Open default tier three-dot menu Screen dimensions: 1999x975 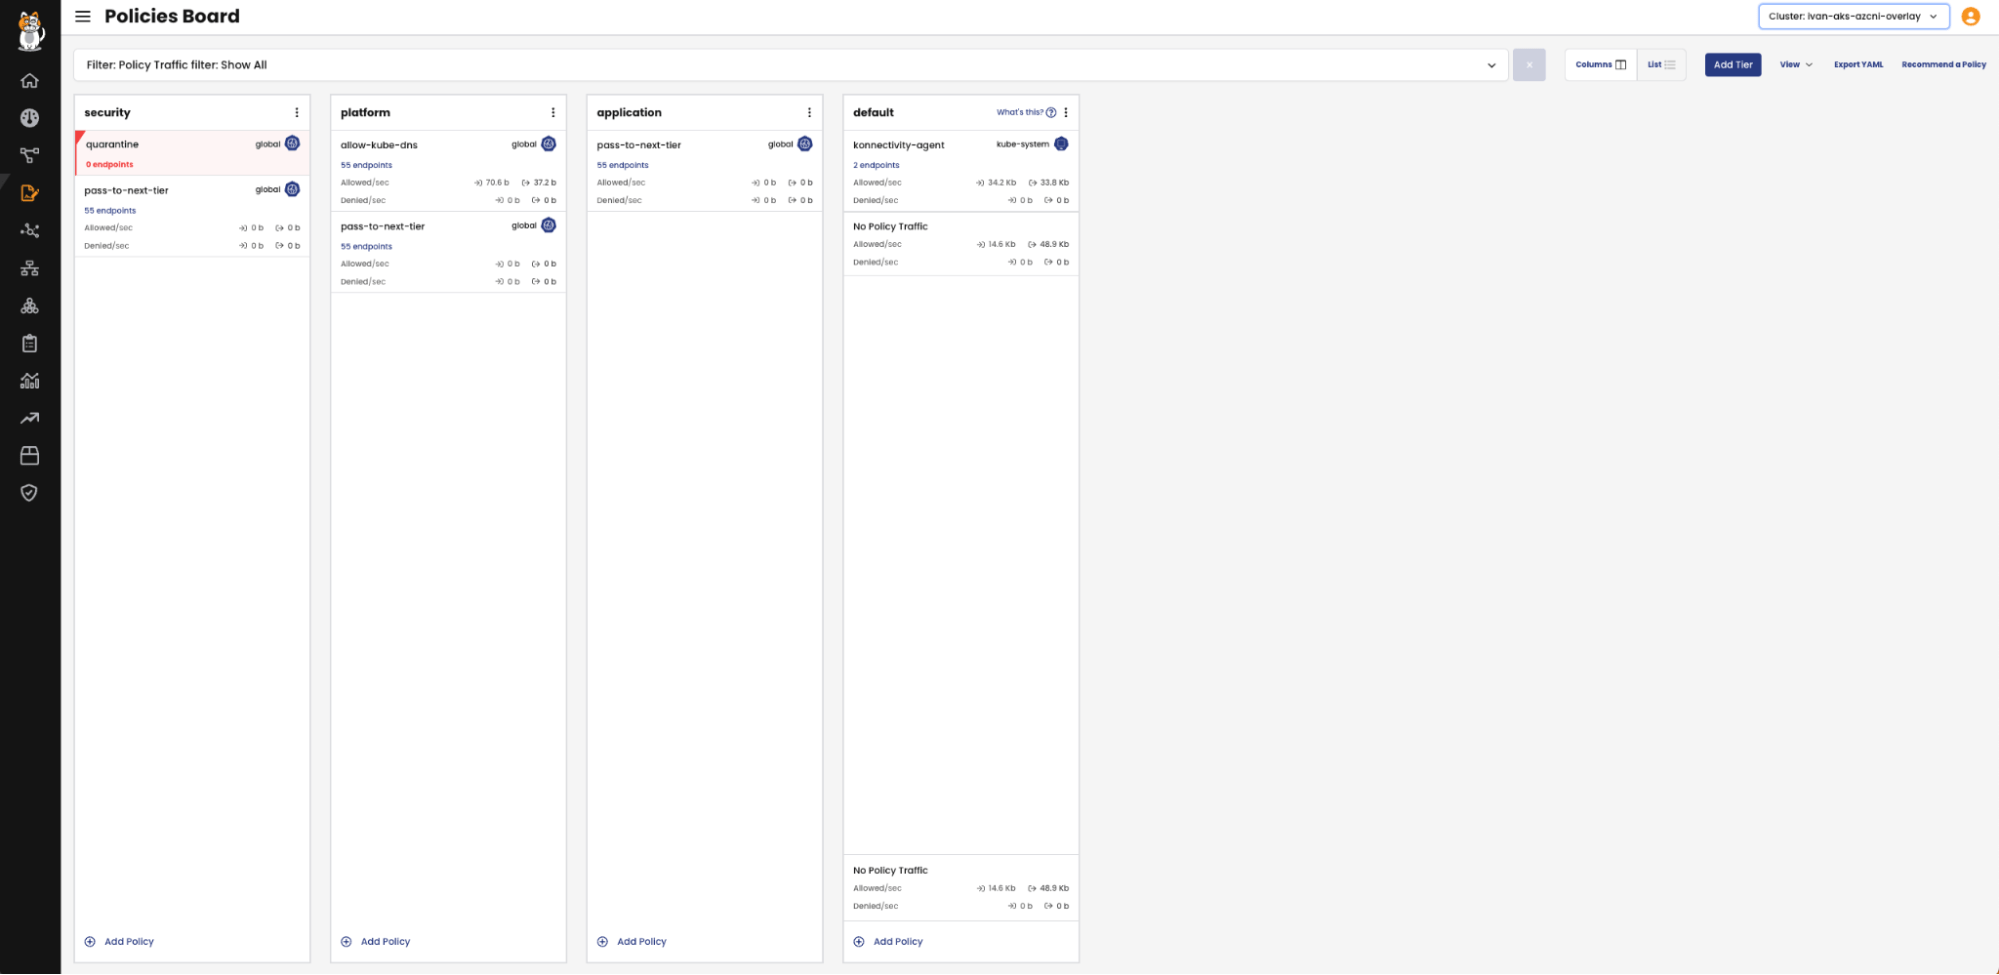1066,112
